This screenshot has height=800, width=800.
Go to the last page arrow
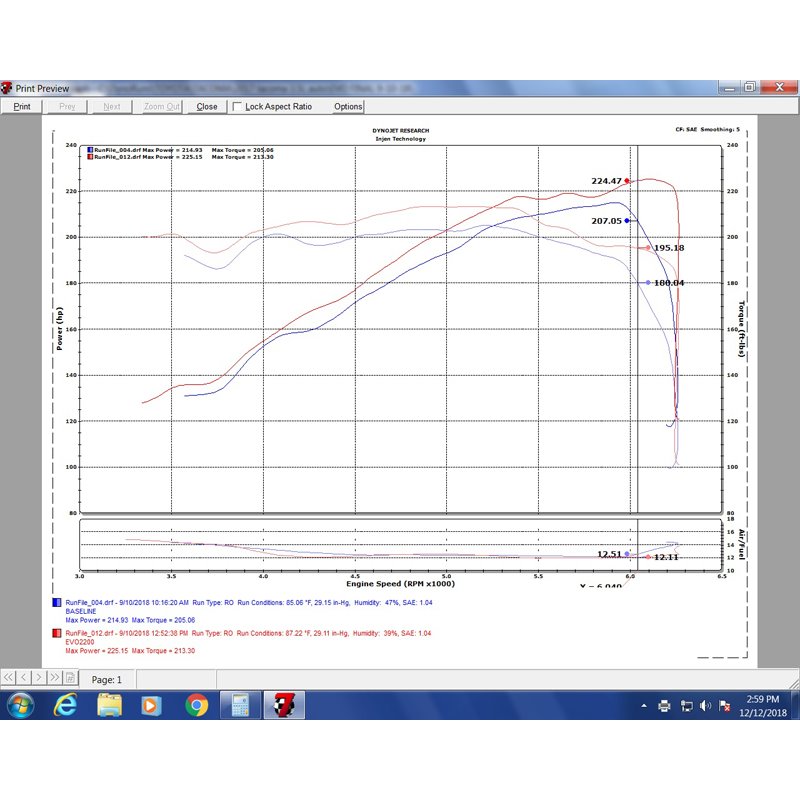coord(54,677)
